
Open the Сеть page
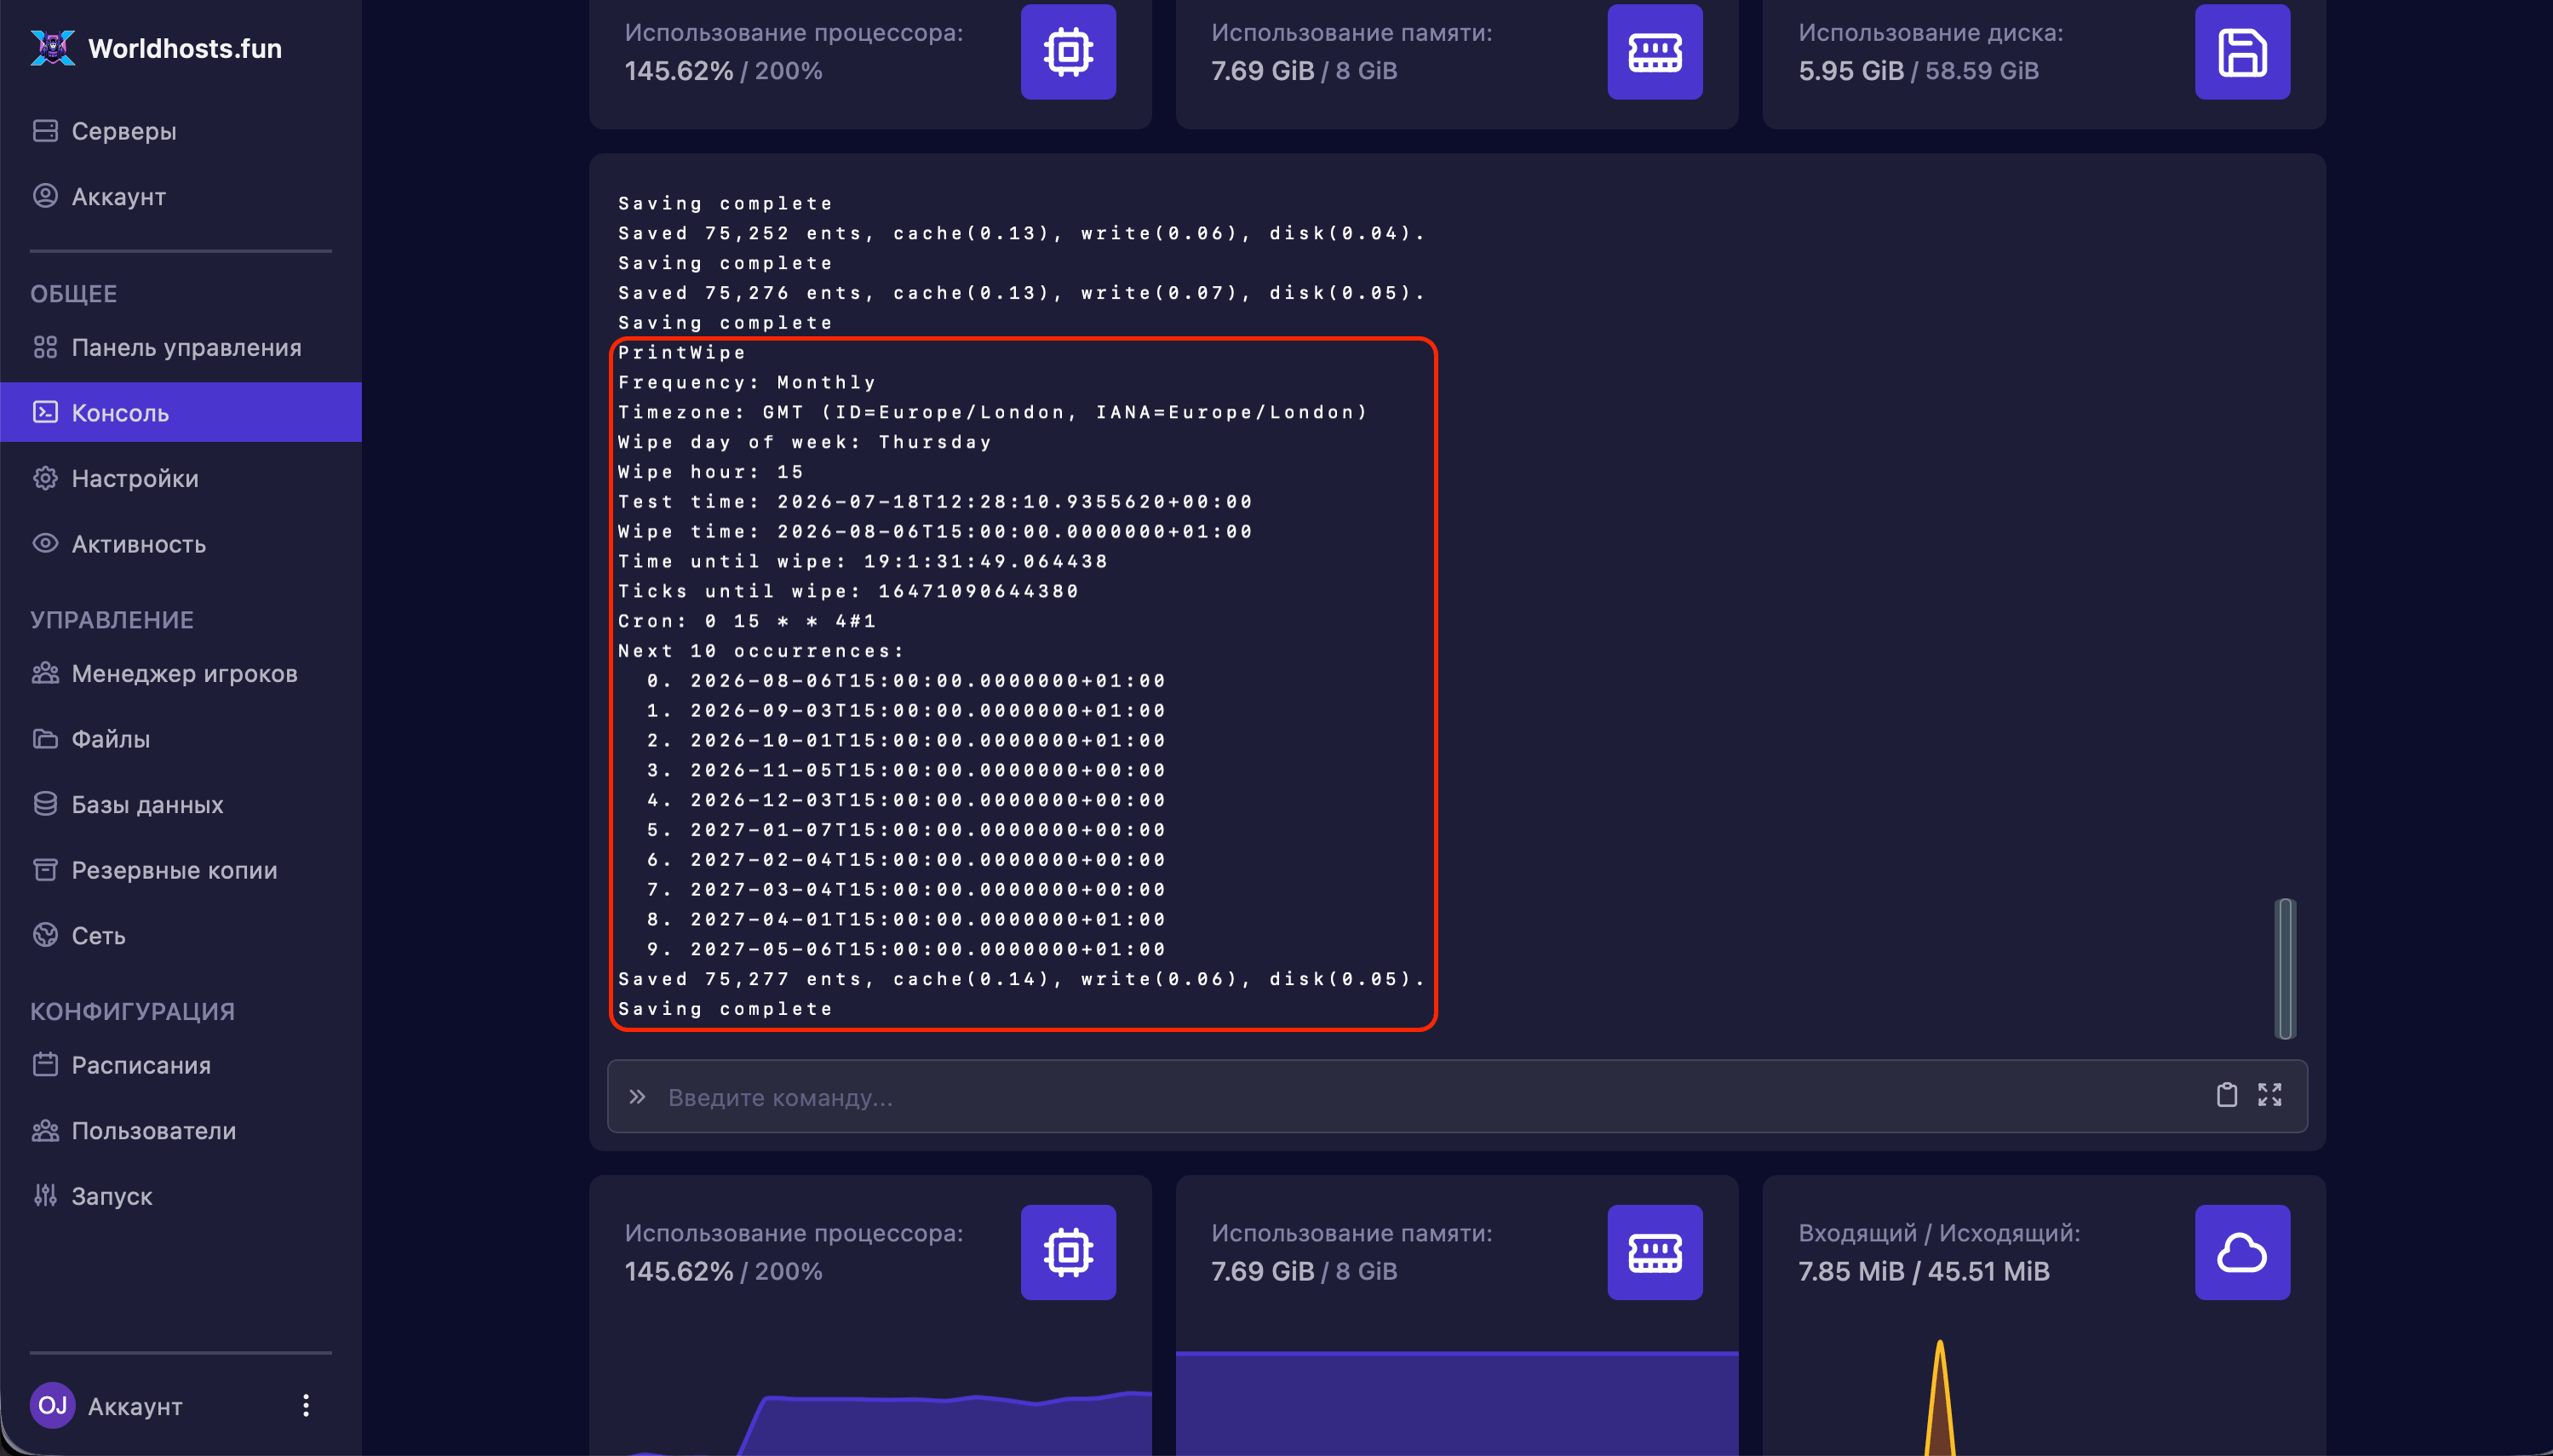pos(98,935)
